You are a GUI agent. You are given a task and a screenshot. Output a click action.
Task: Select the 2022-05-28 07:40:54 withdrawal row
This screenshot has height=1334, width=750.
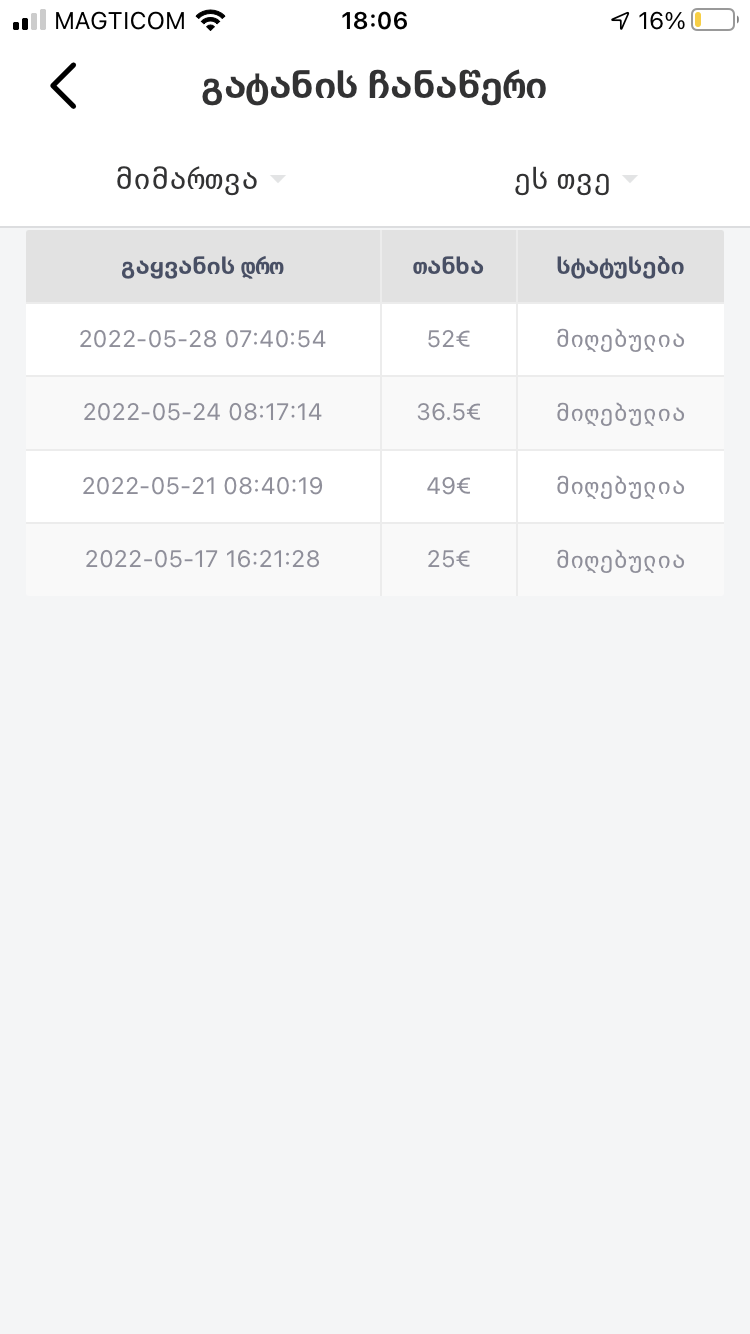tap(203, 339)
